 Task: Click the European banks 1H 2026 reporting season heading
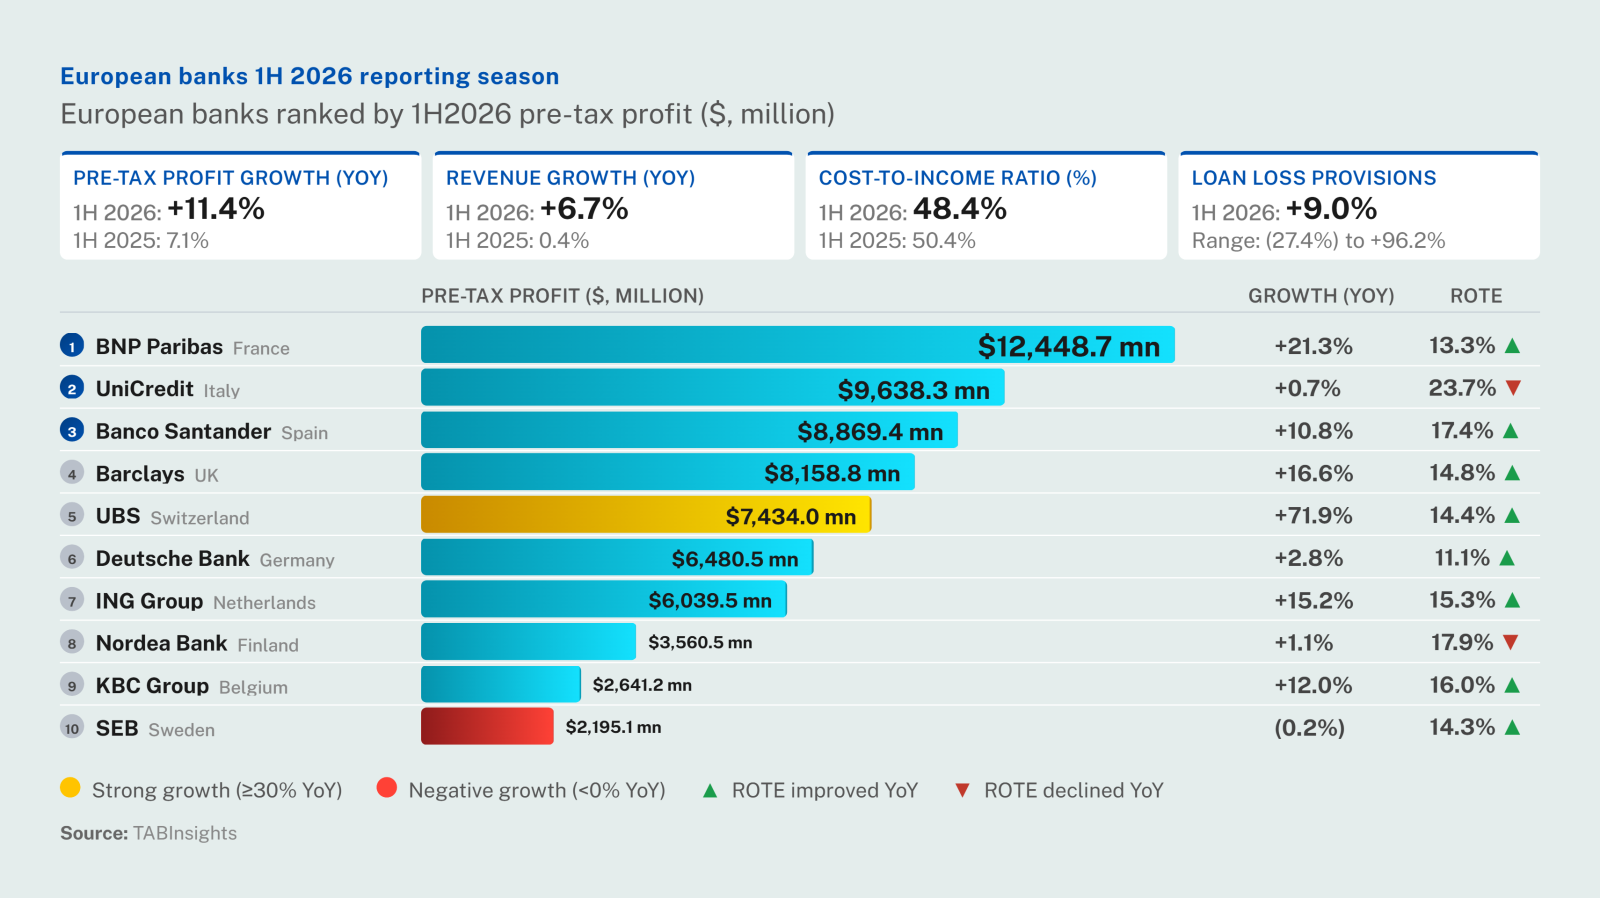point(310,77)
